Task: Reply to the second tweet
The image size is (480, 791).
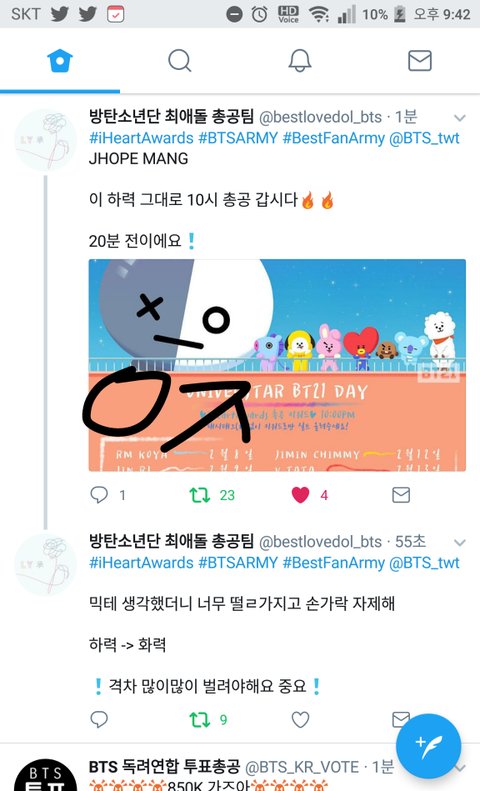Action: point(99,719)
